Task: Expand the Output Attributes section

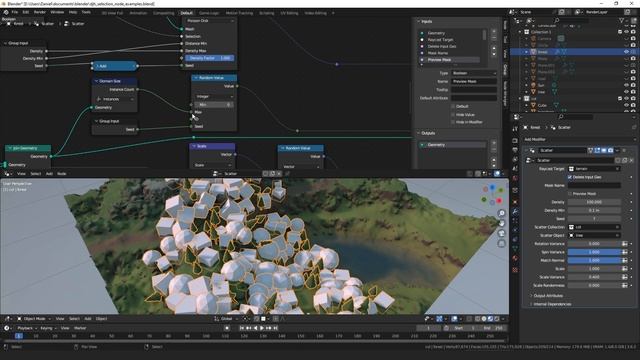Action: pyautogui.click(x=548, y=296)
